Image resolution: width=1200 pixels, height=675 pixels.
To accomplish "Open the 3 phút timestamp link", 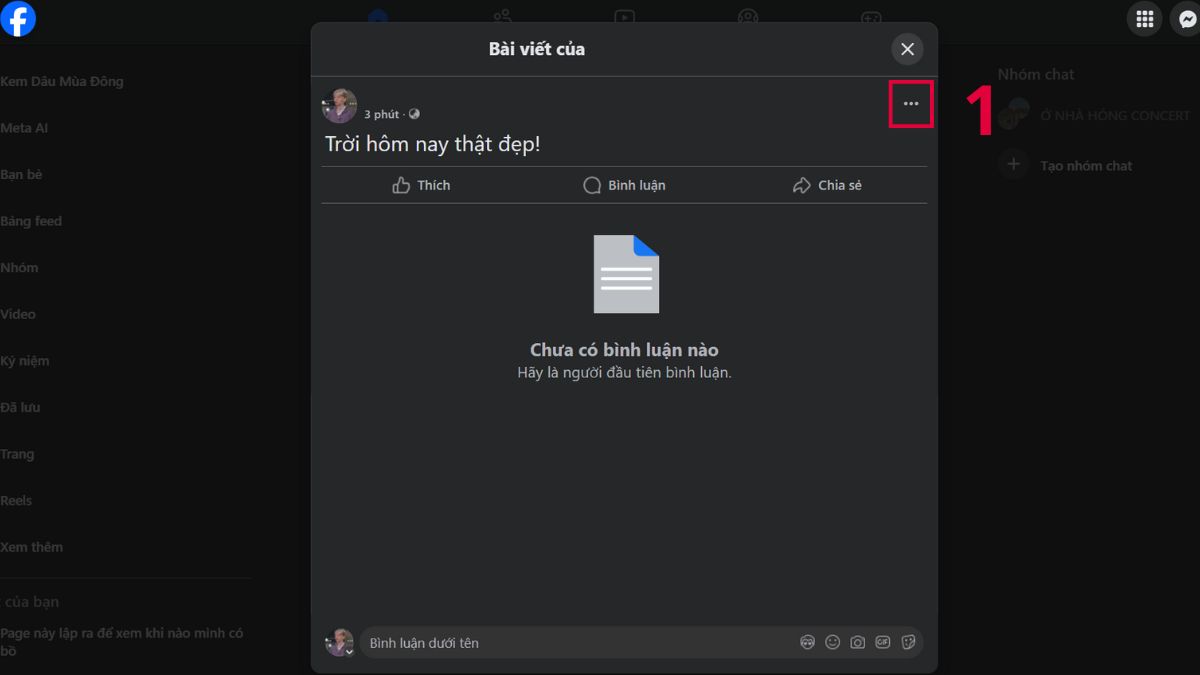I will (x=381, y=115).
